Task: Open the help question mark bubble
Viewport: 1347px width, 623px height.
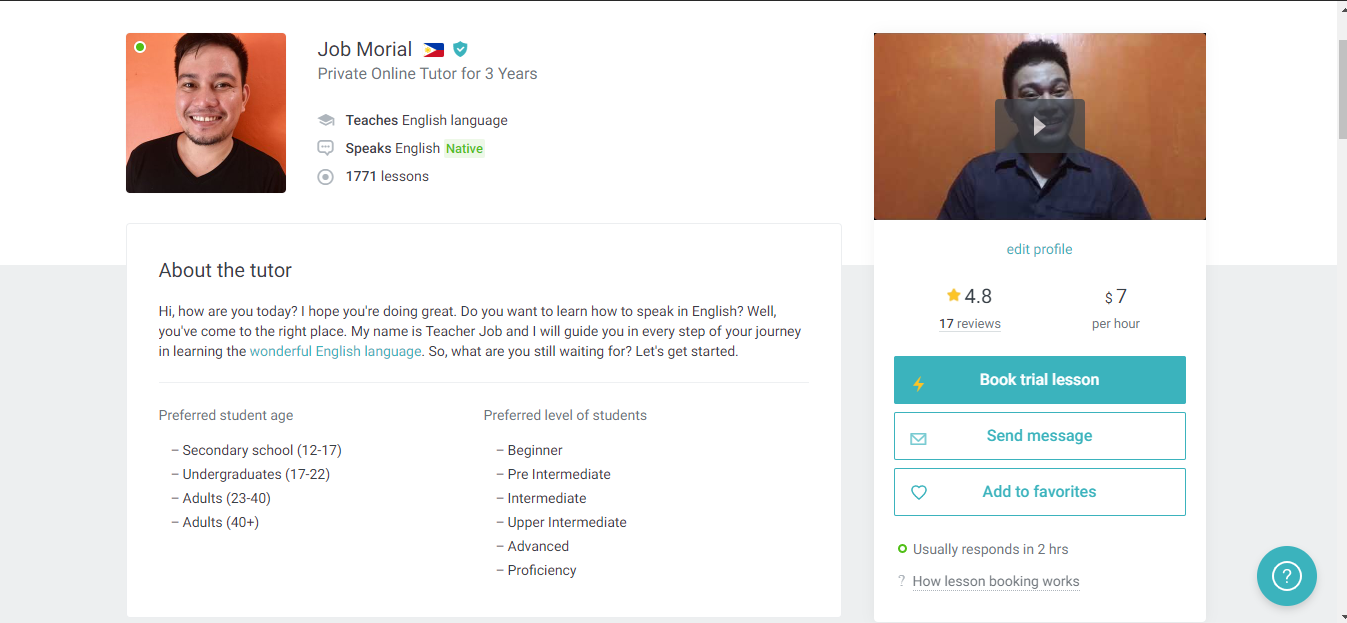Action: 1286,576
